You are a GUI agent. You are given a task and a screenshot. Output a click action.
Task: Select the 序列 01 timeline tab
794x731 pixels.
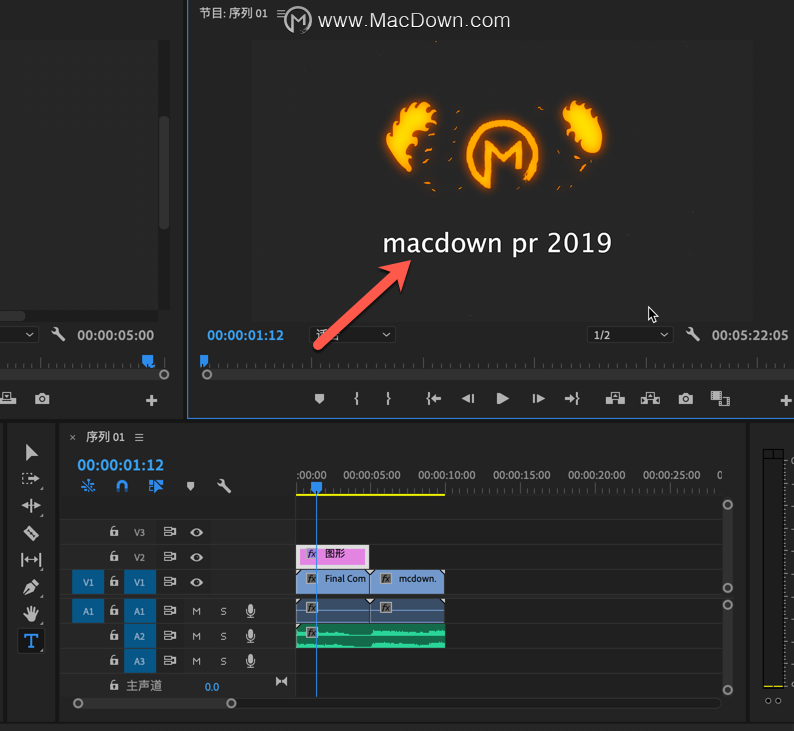click(105, 437)
